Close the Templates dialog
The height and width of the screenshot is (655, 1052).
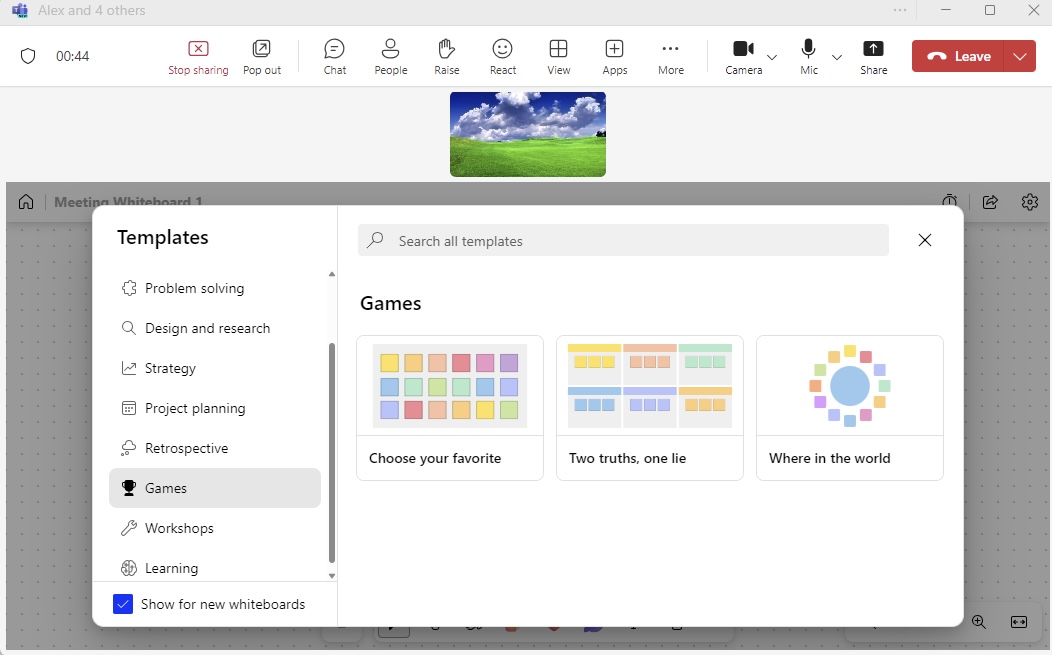pyautogui.click(x=925, y=240)
